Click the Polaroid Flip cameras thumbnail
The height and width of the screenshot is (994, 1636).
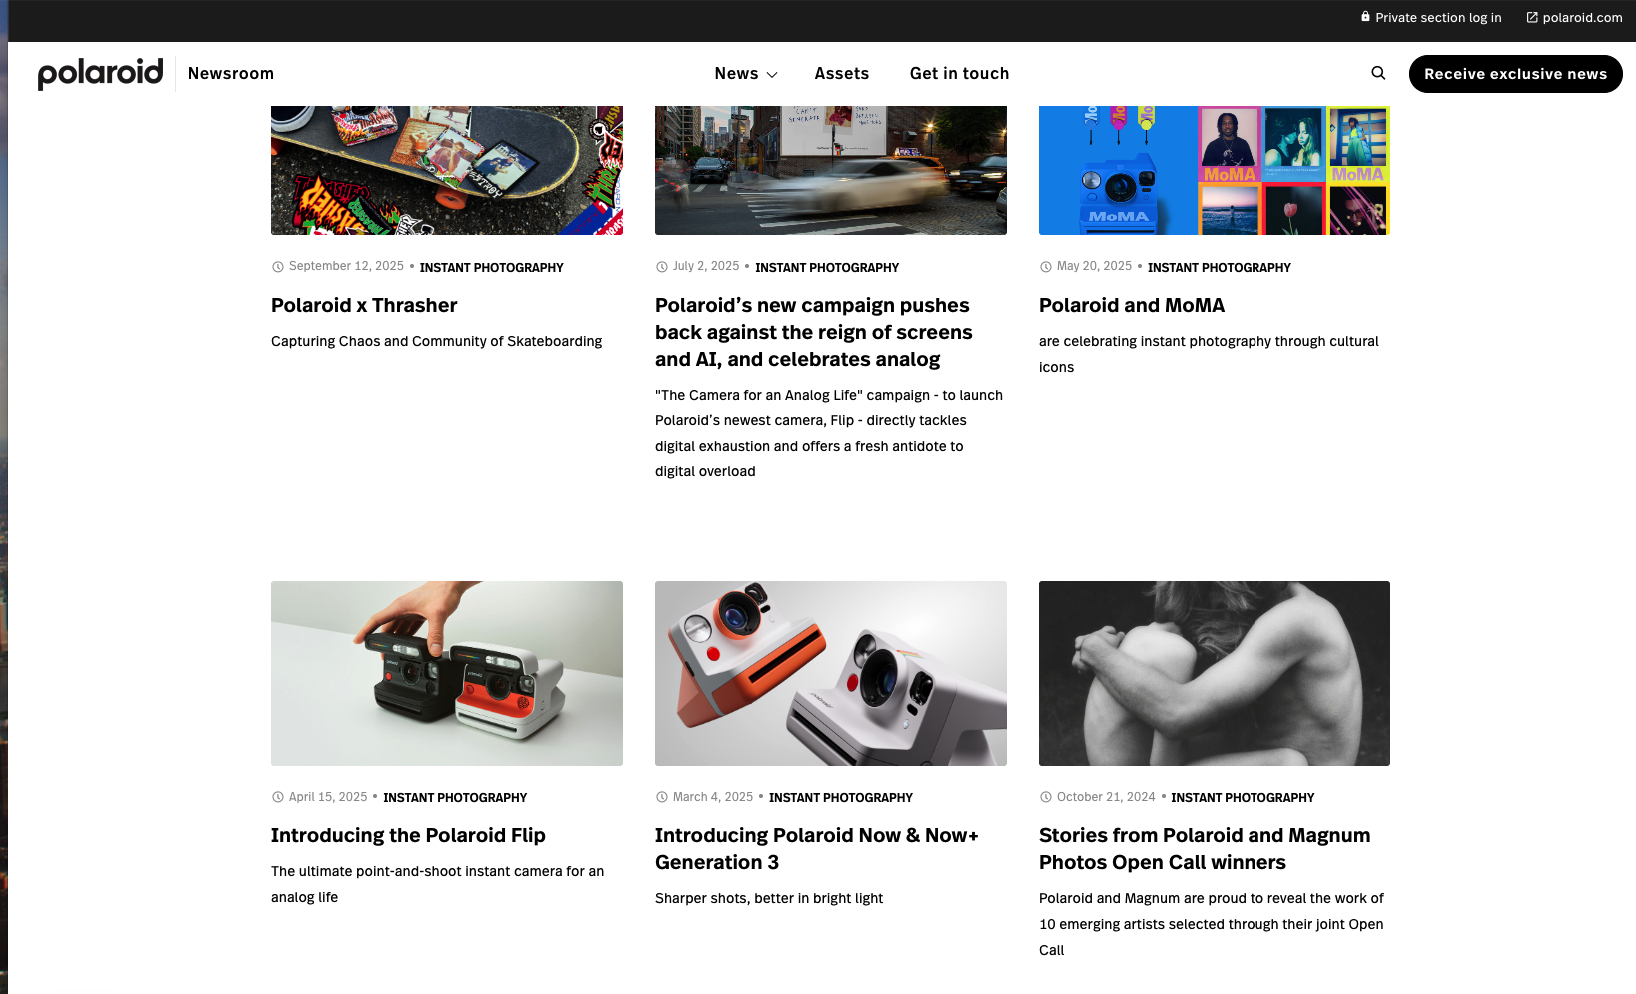(x=447, y=673)
